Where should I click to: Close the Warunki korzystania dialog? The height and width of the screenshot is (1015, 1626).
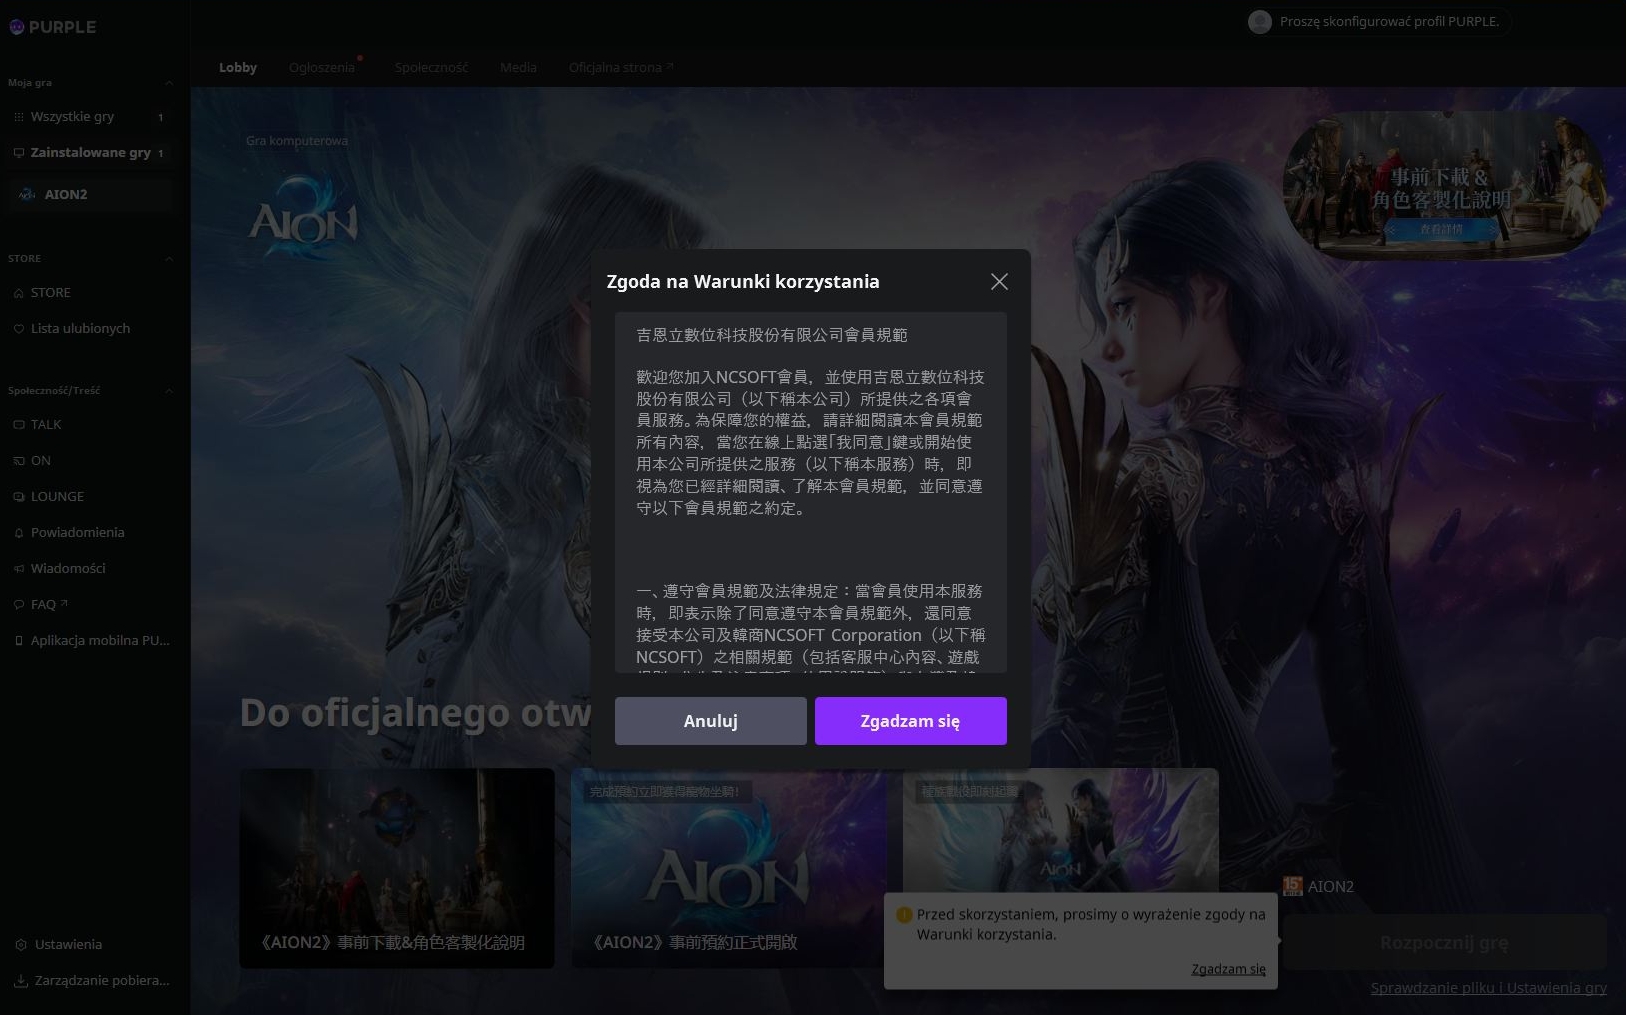[998, 282]
